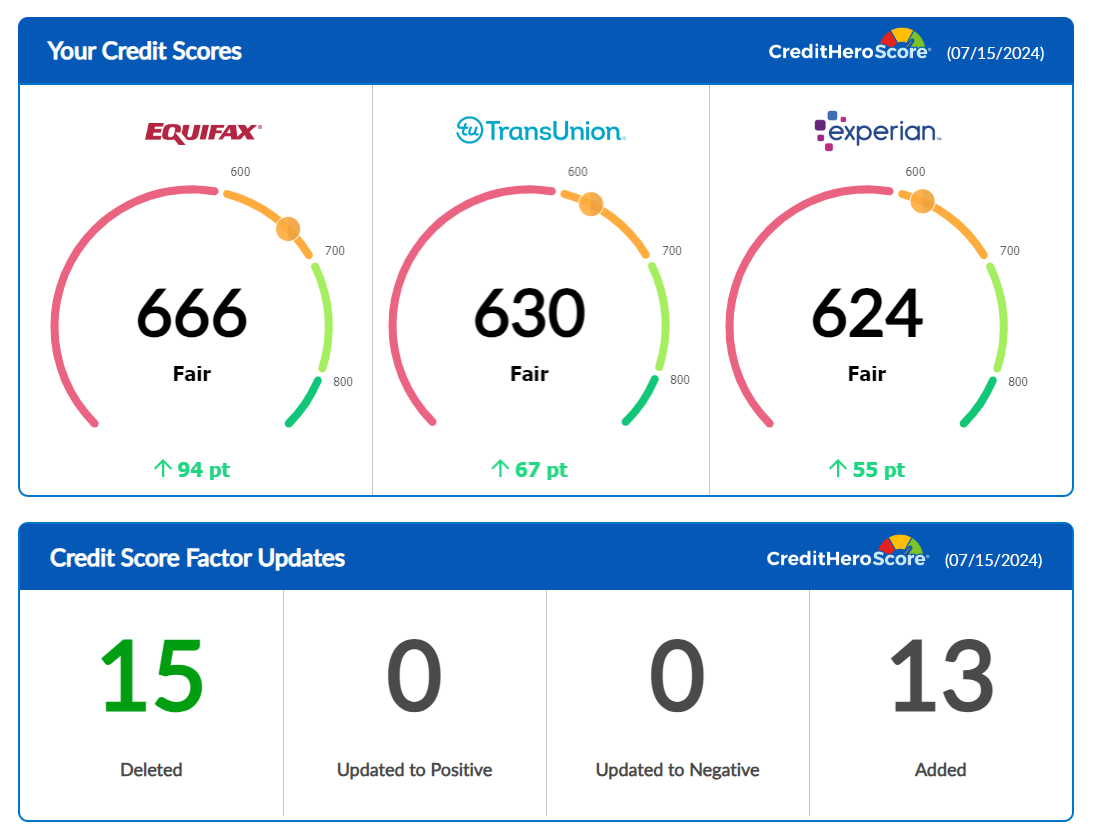Click the 13 added count
The width and height of the screenshot is (1098, 838).
[941, 676]
